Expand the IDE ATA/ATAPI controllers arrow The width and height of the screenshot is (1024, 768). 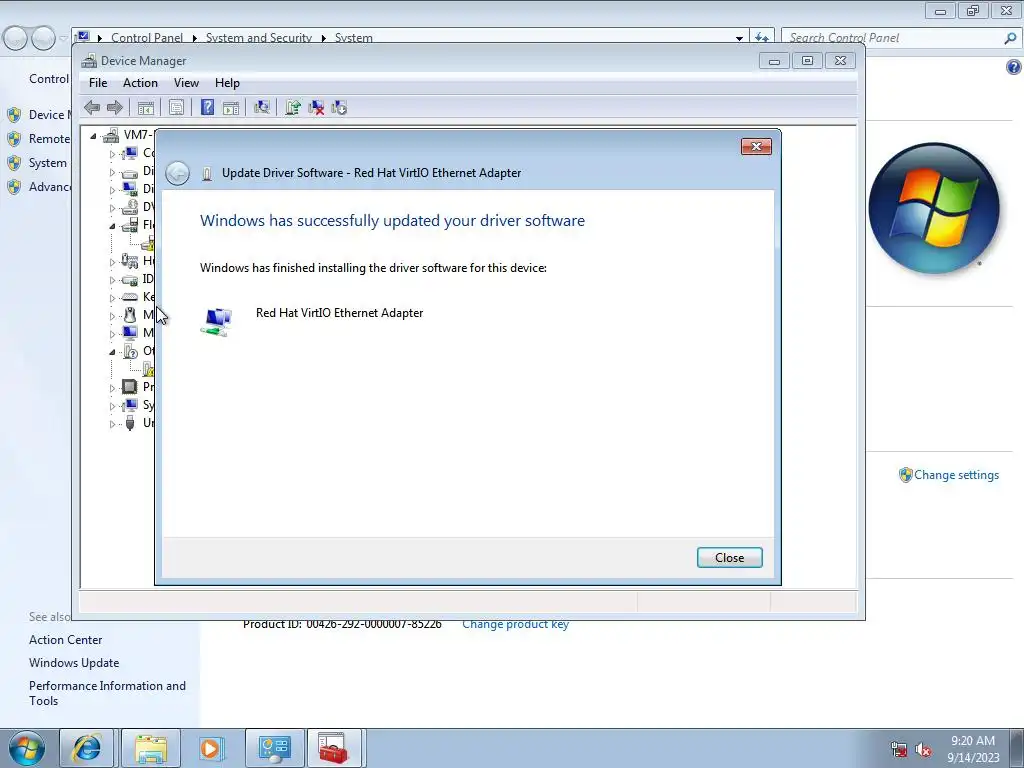(x=112, y=280)
